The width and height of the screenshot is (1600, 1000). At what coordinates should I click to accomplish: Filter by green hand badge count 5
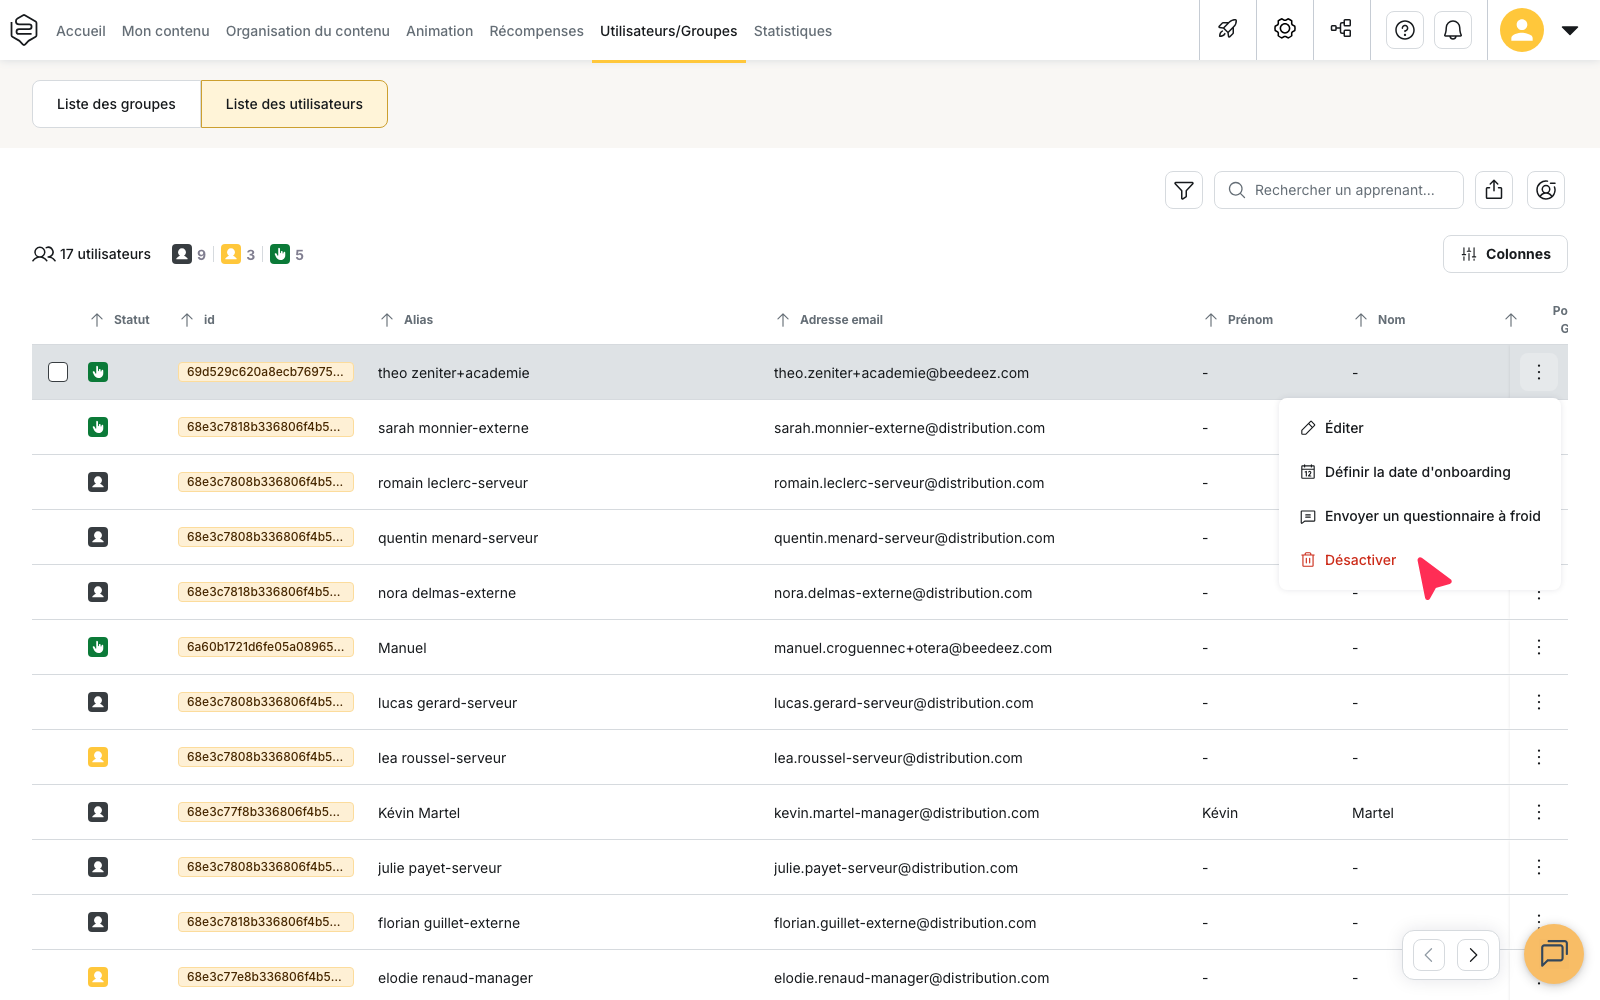click(287, 254)
